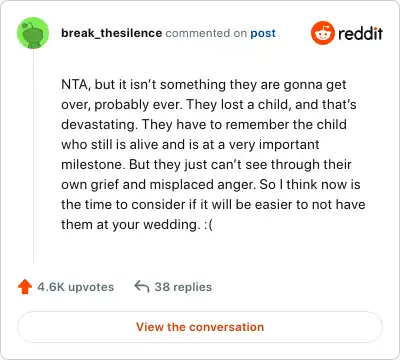Screen dimensions: 400x360
Task: Click the word "milestone" in the comment
Action: [93, 164]
